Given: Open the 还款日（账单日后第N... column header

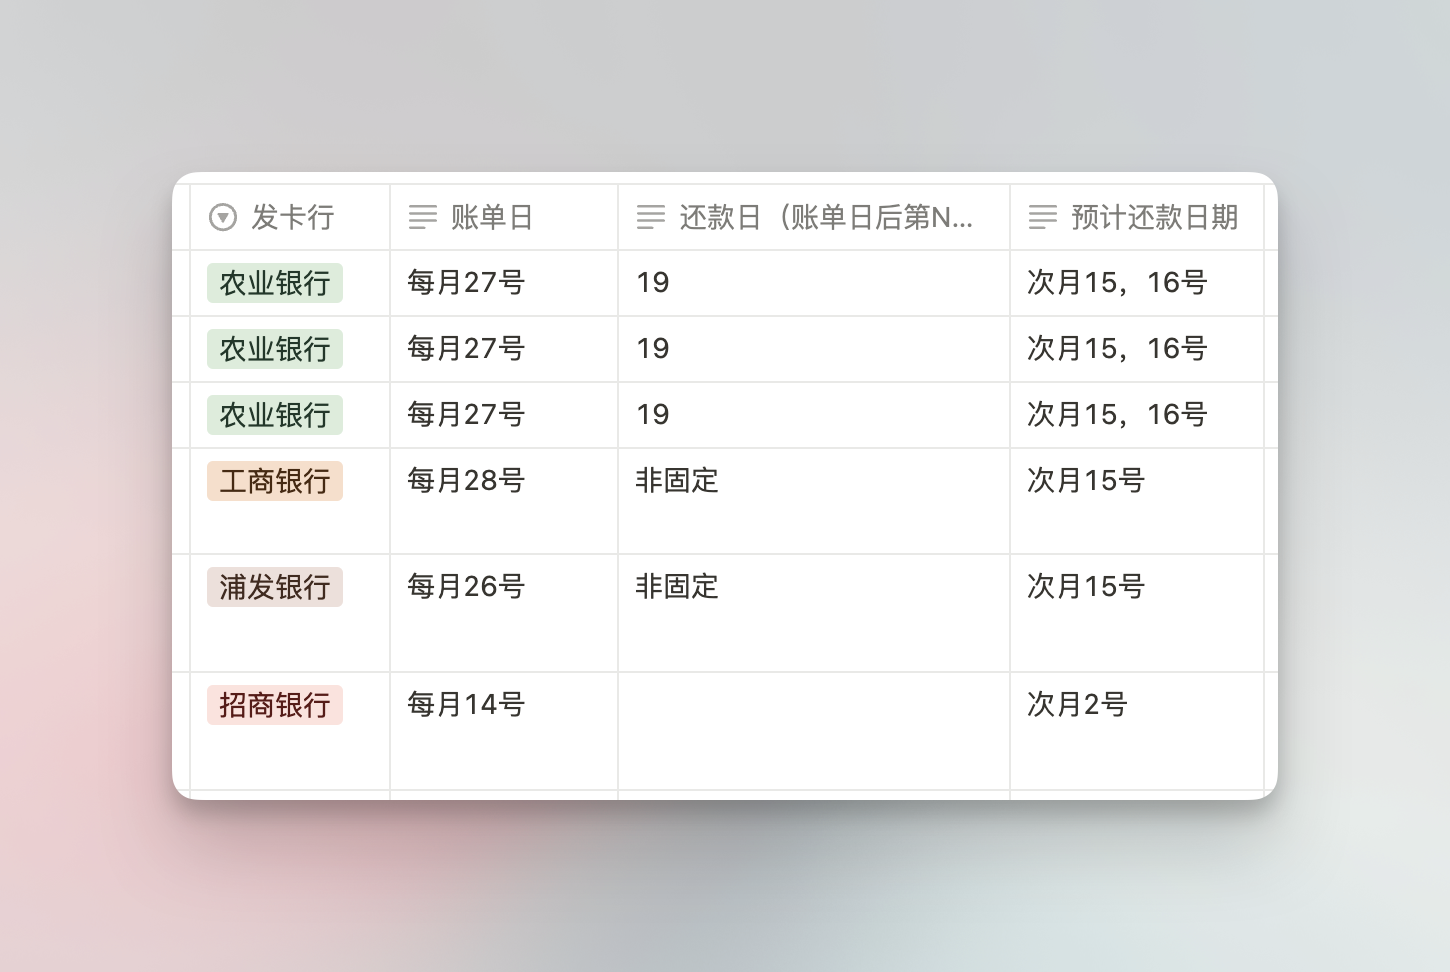Looking at the screenshot, I should [x=814, y=217].
